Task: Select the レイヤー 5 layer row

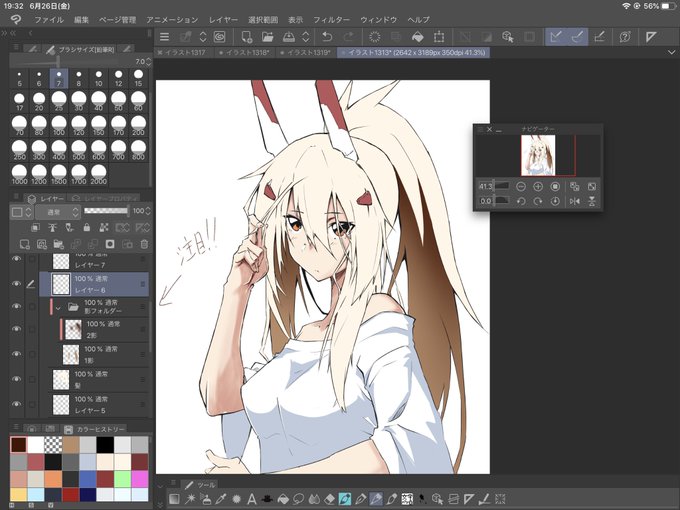Action: click(94, 405)
